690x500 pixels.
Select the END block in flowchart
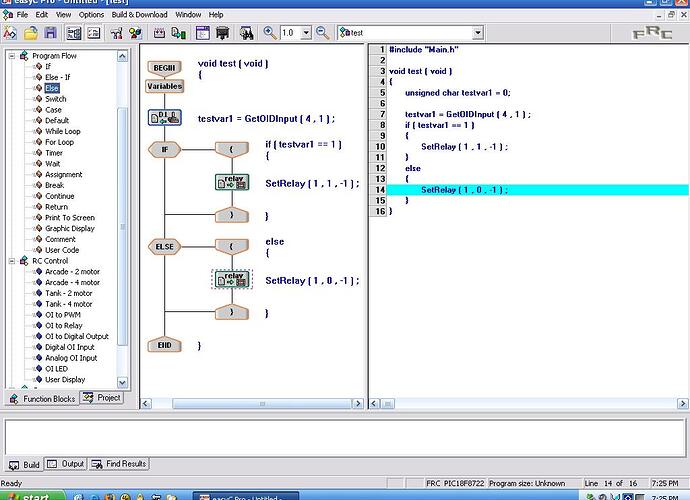[164, 346]
